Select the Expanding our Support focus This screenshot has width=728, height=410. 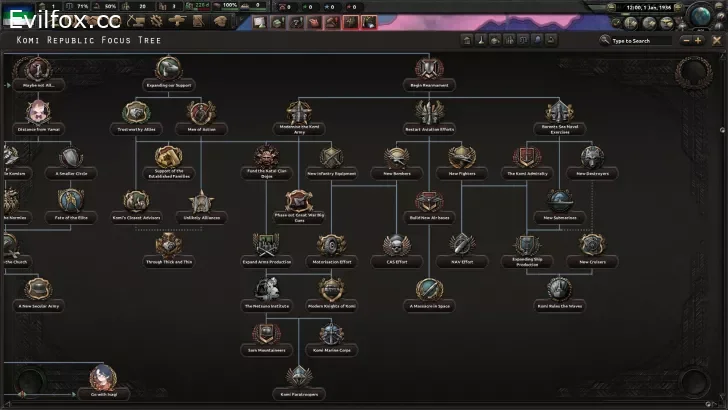coord(168,69)
